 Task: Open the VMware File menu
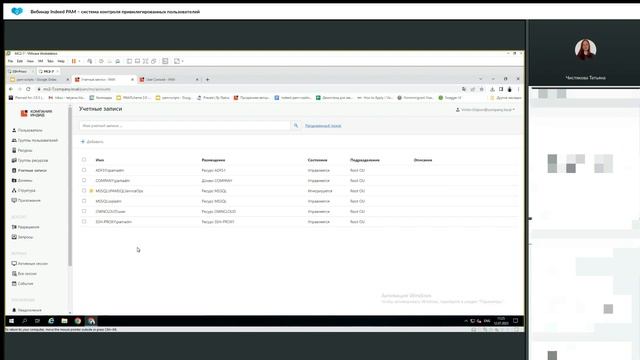click(11, 61)
